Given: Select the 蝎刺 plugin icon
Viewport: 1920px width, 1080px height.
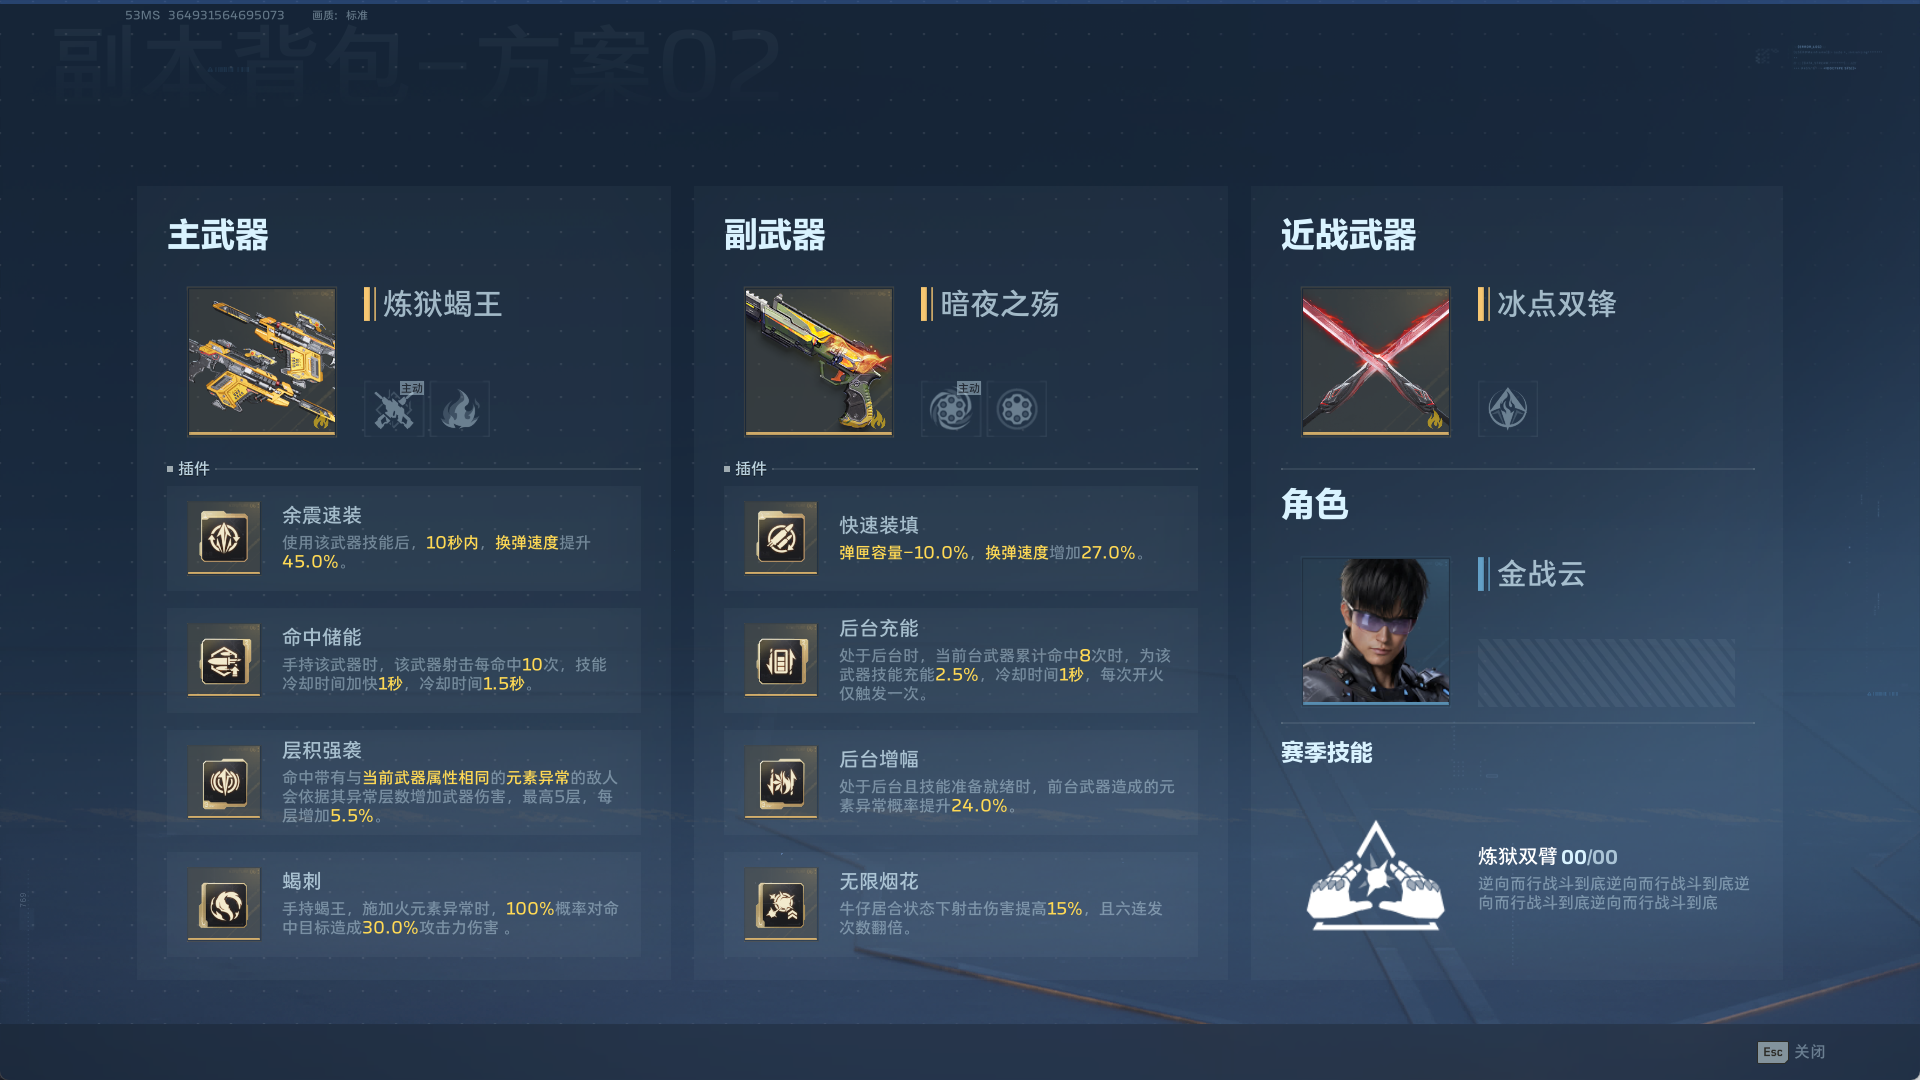Looking at the screenshot, I should click(224, 904).
